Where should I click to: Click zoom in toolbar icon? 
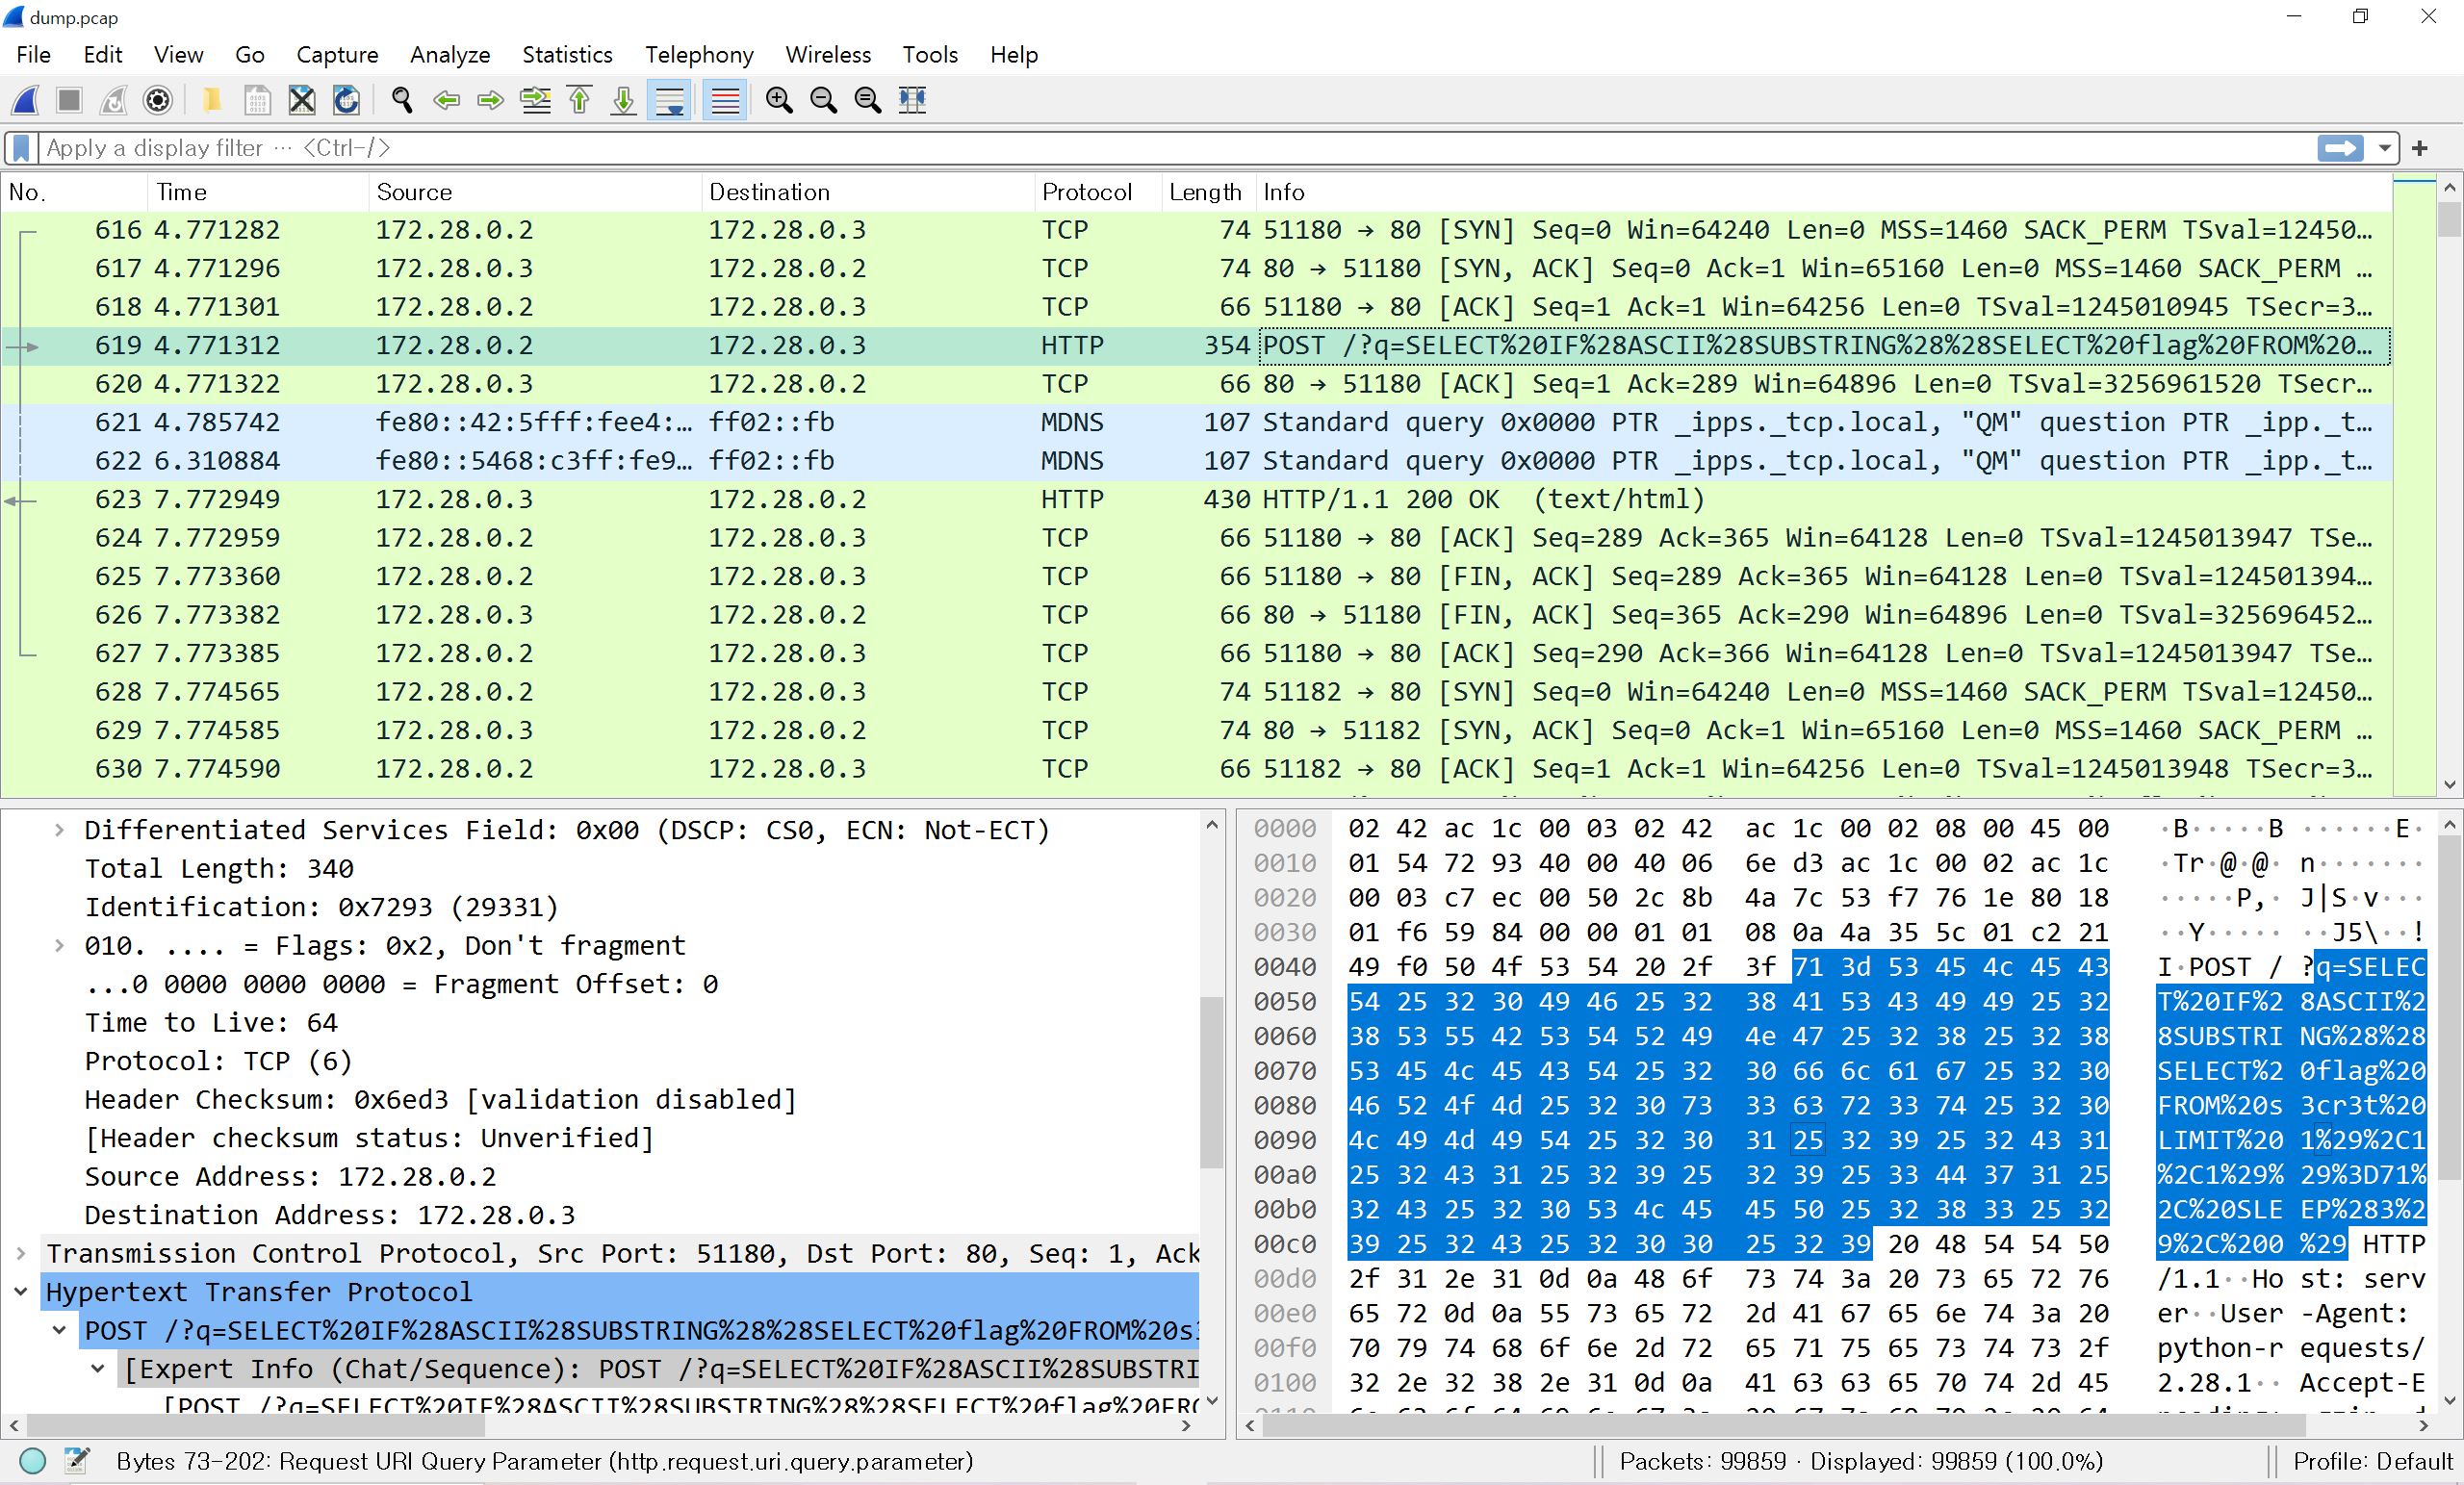779,100
